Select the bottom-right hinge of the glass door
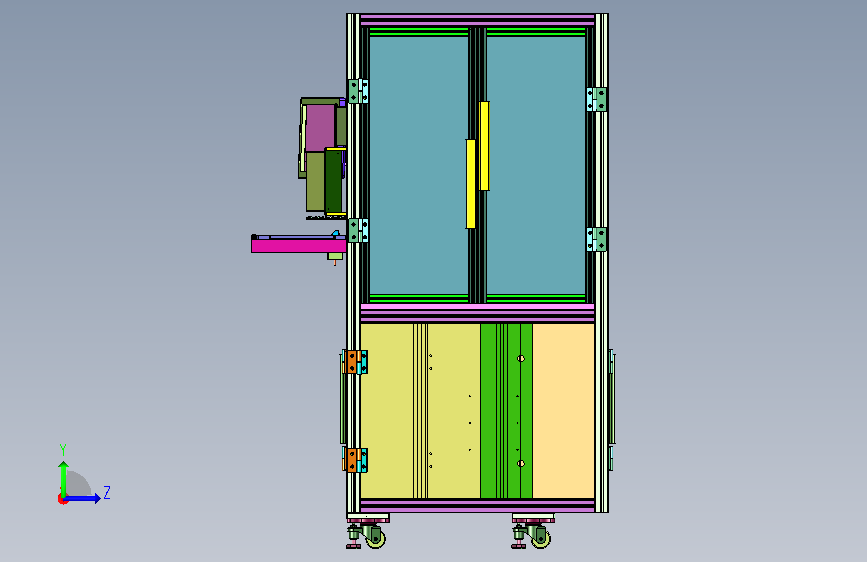The height and width of the screenshot is (562, 867). 597,240
